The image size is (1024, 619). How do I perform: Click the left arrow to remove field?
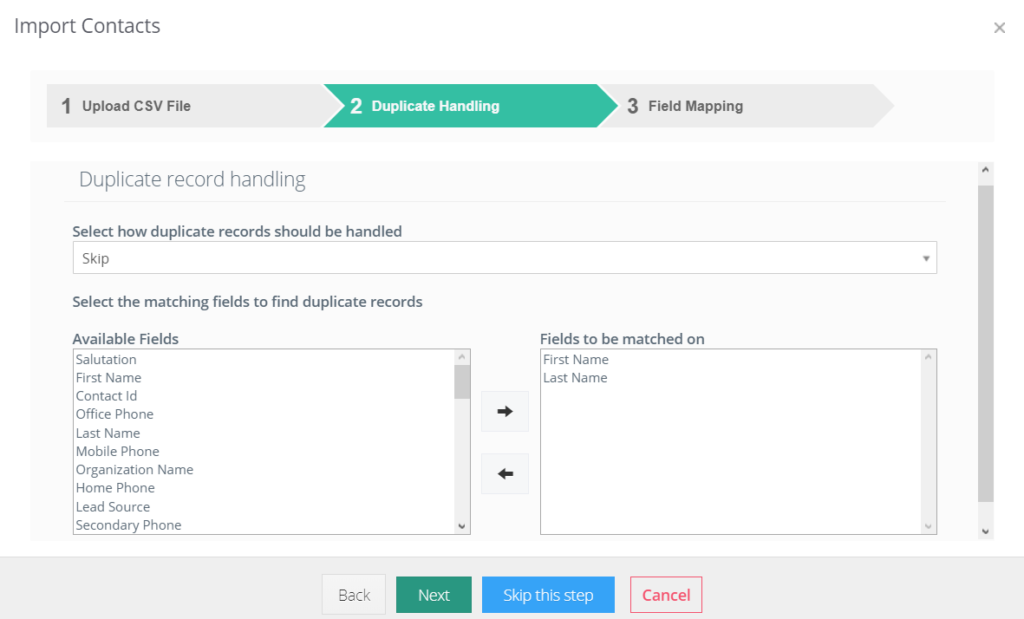[504, 474]
